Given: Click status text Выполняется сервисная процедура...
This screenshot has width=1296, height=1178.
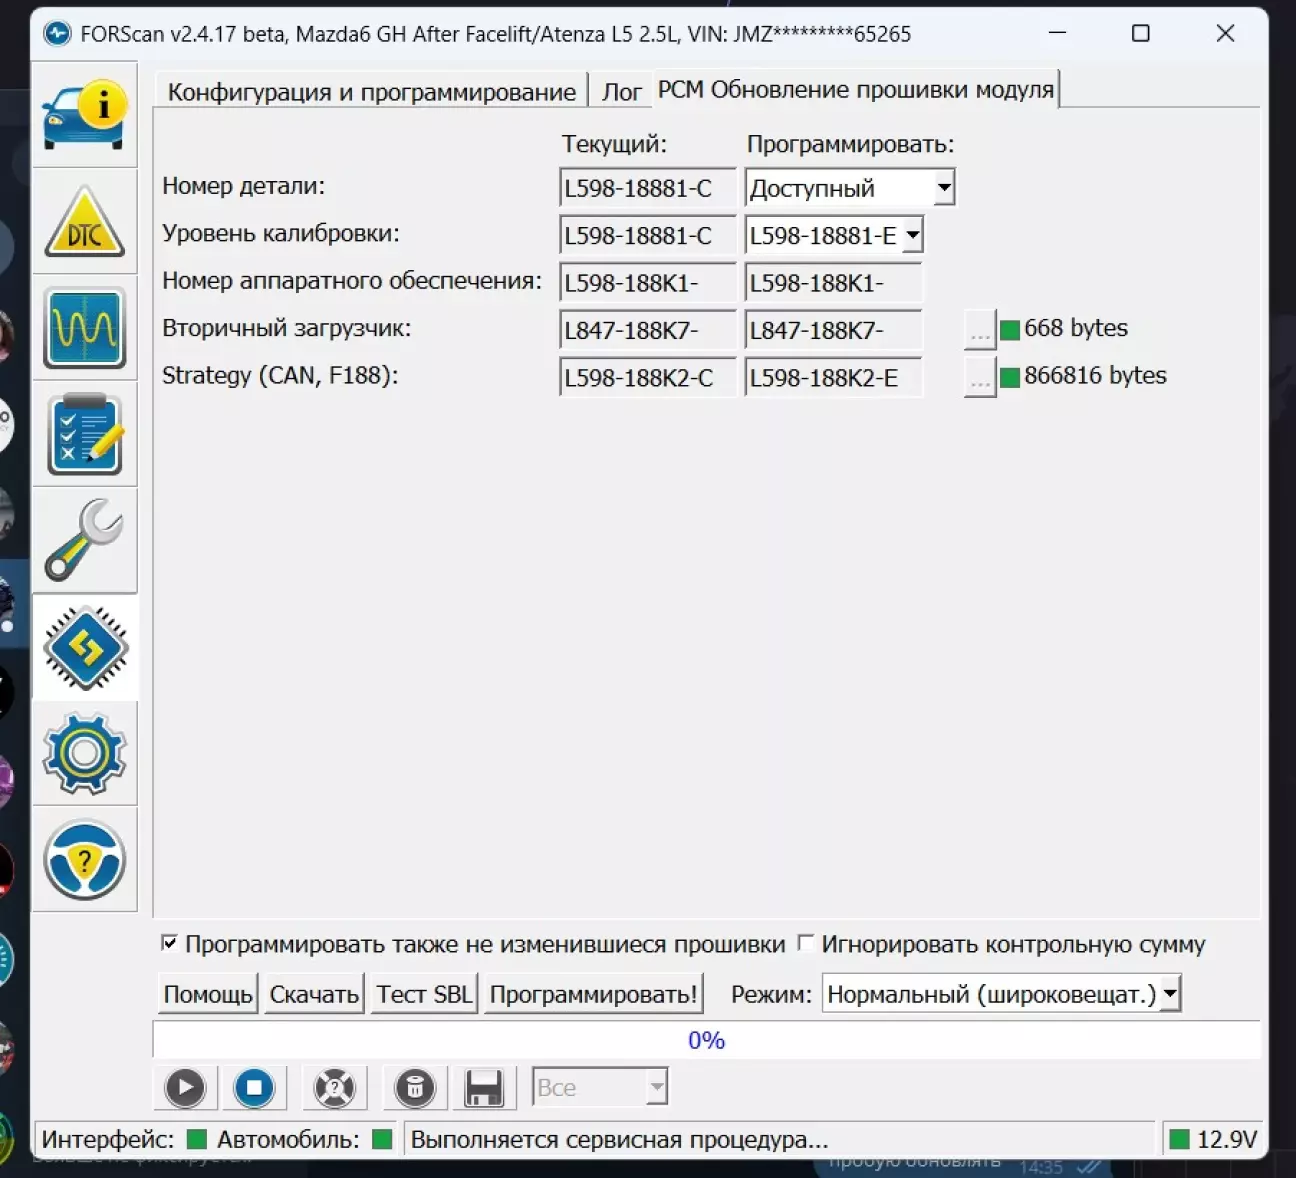Looking at the screenshot, I should pyautogui.click(x=619, y=1139).
